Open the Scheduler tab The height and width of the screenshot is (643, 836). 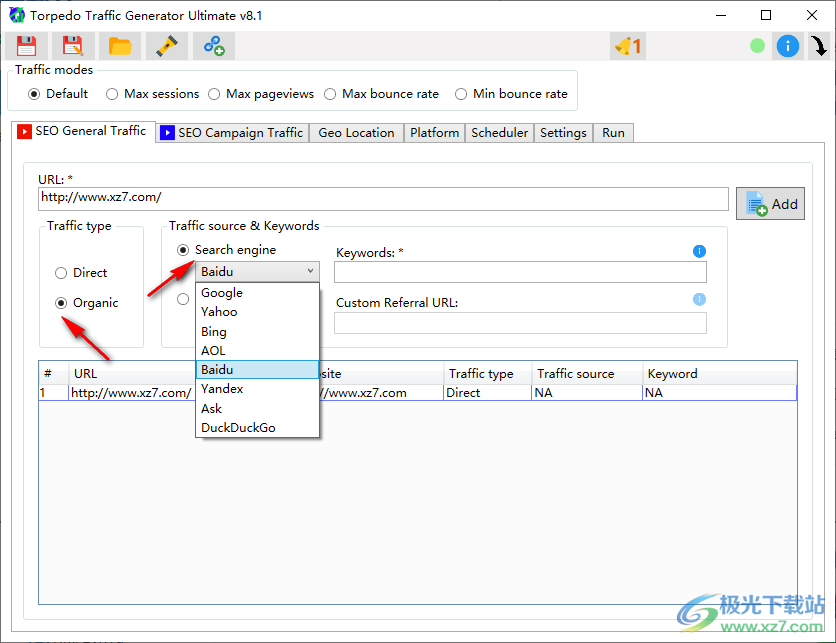(x=499, y=133)
